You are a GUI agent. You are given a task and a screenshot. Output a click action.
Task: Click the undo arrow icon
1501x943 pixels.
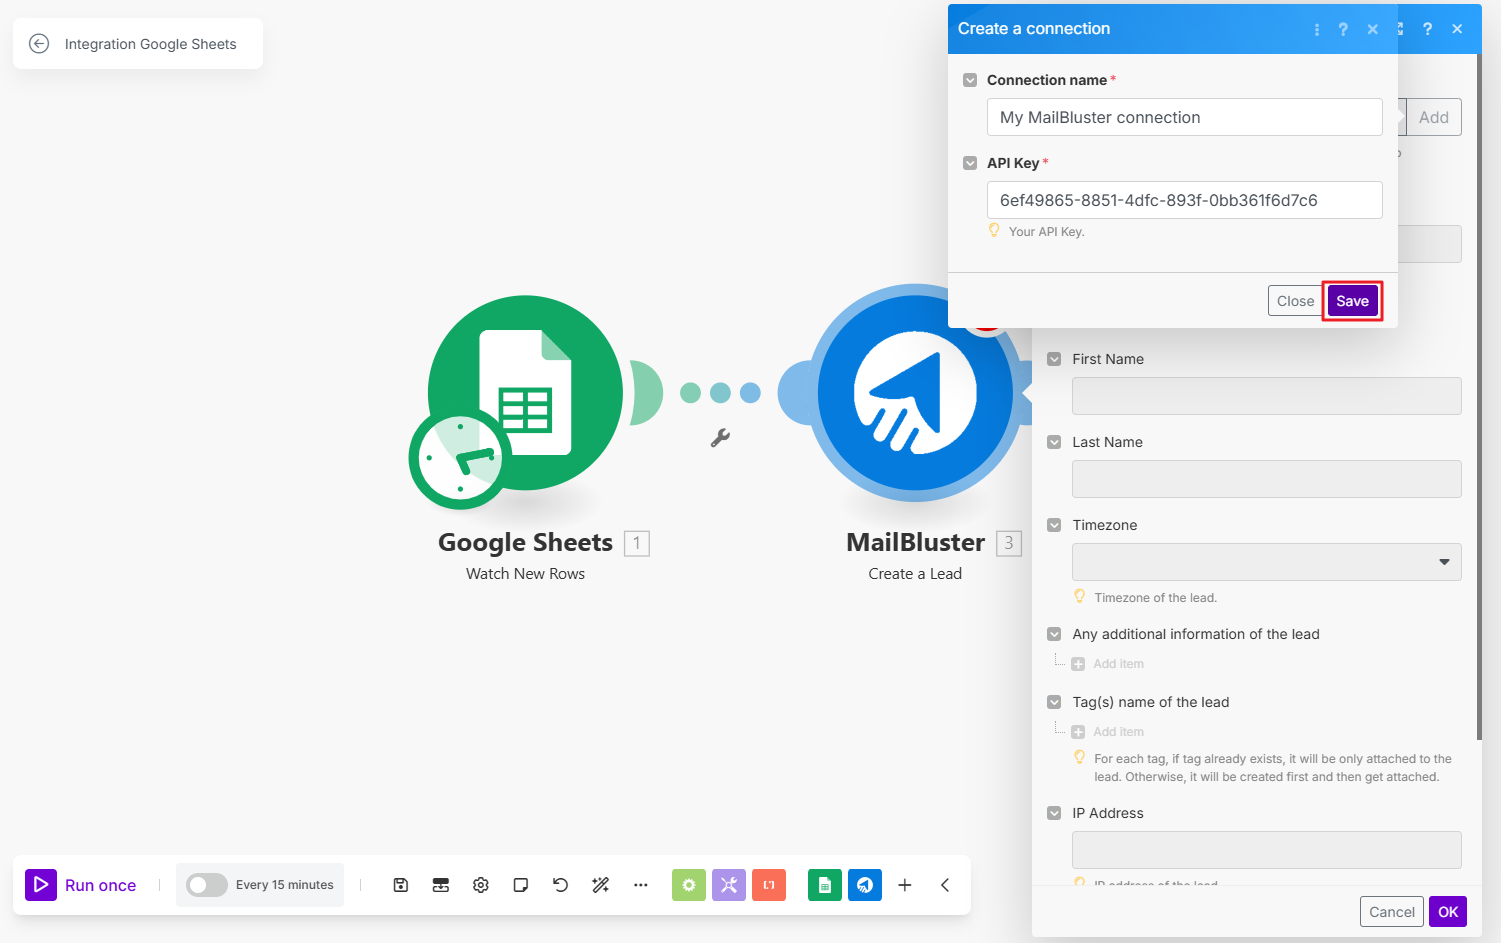(560, 885)
